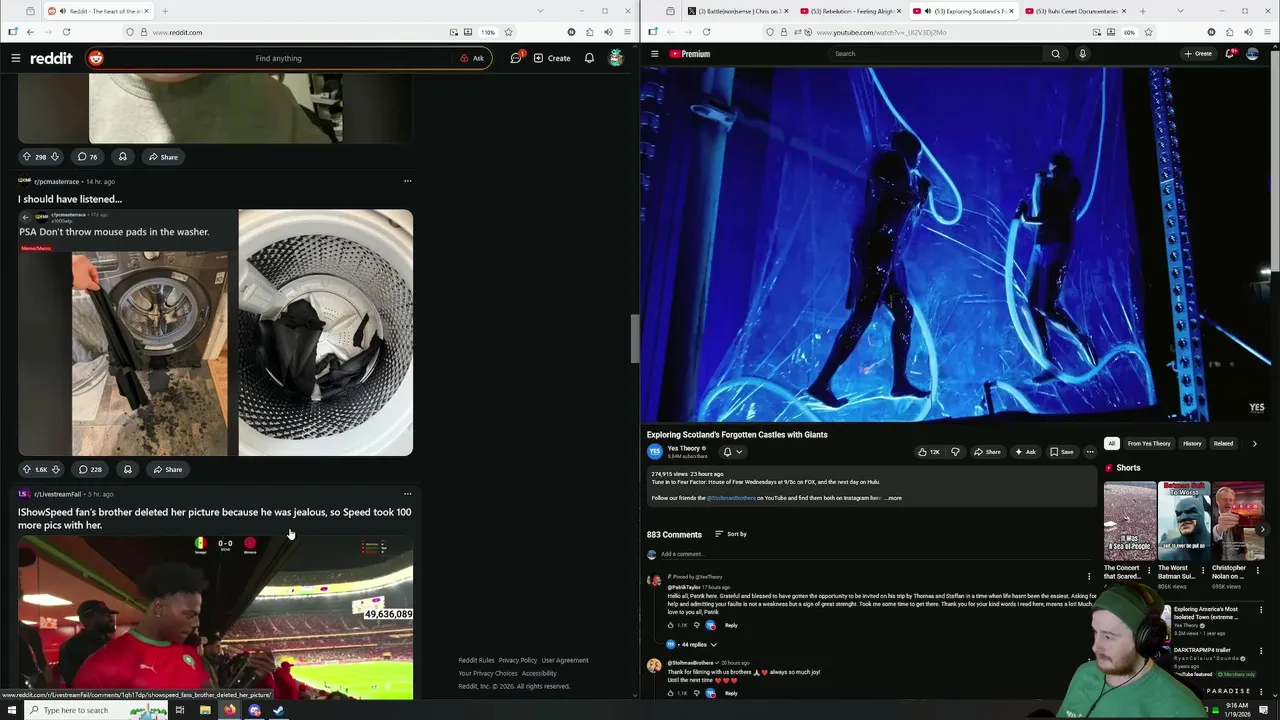Expand video description with ...more
The image size is (1280, 720).
tap(892, 498)
